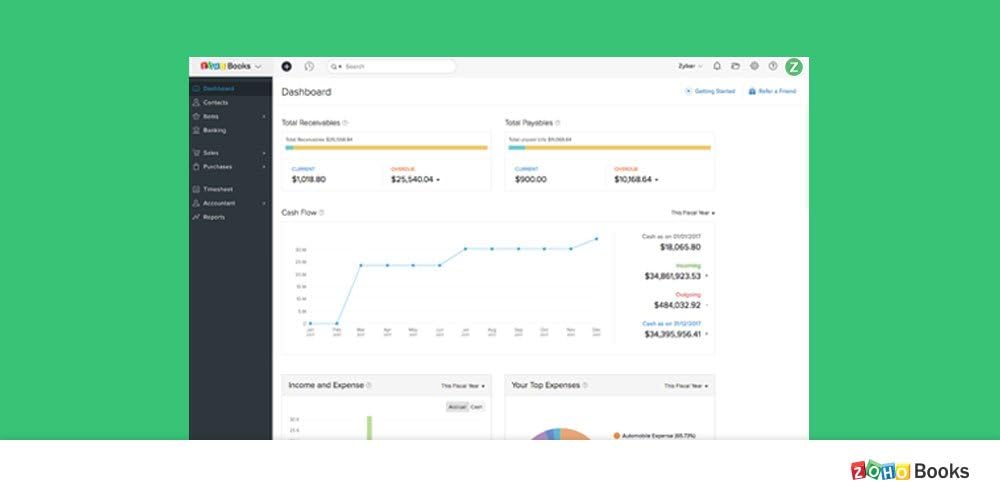Viewport: 1000px width, 482px height.
Task: Click the Outgoing amount $484,032.92
Action: [x=677, y=305]
